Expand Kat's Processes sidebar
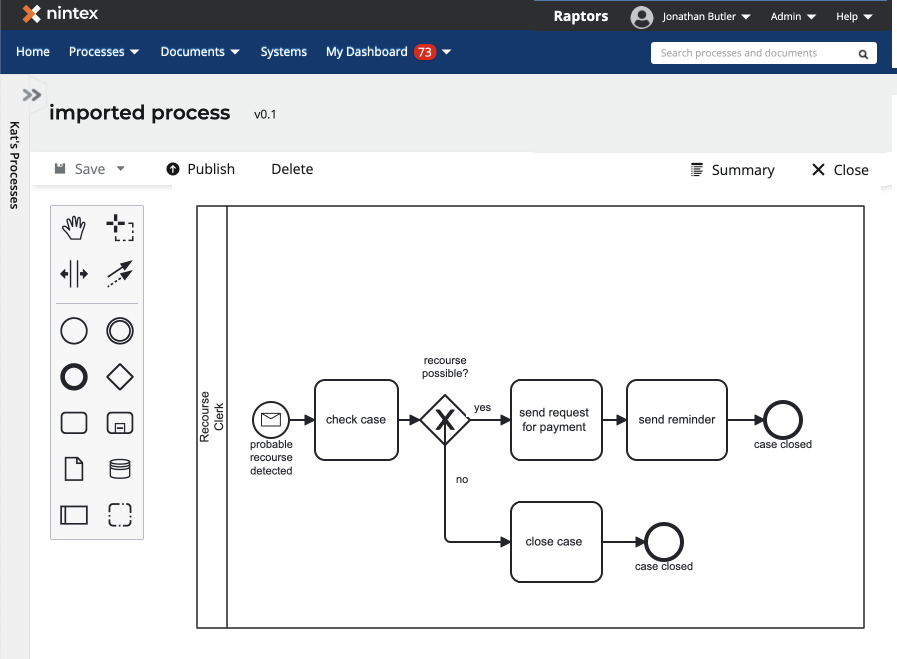Viewport: 897px width, 659px height. tap(30, 93)
